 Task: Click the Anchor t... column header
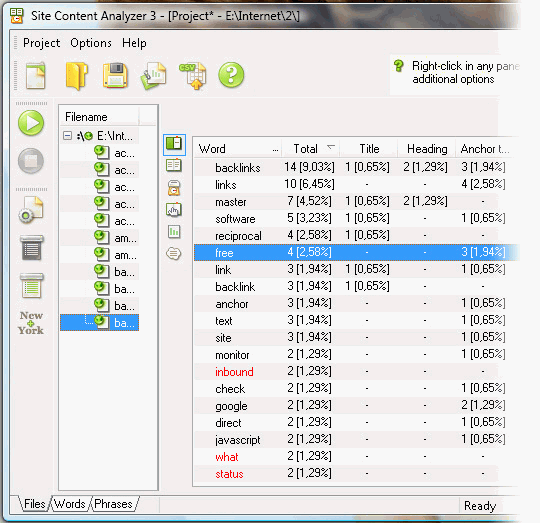(485, 149)
